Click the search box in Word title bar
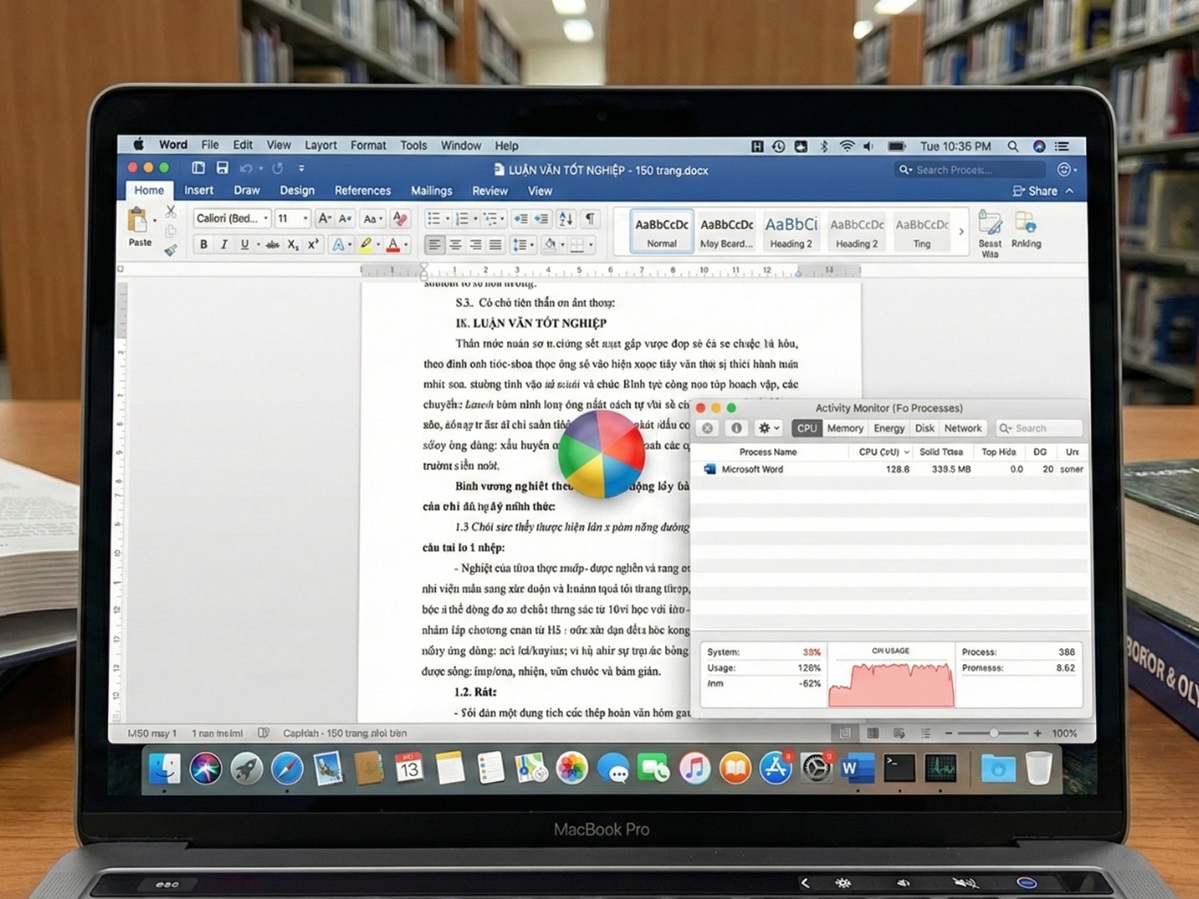Screen dimensions: 1199x899 (970, 170)
